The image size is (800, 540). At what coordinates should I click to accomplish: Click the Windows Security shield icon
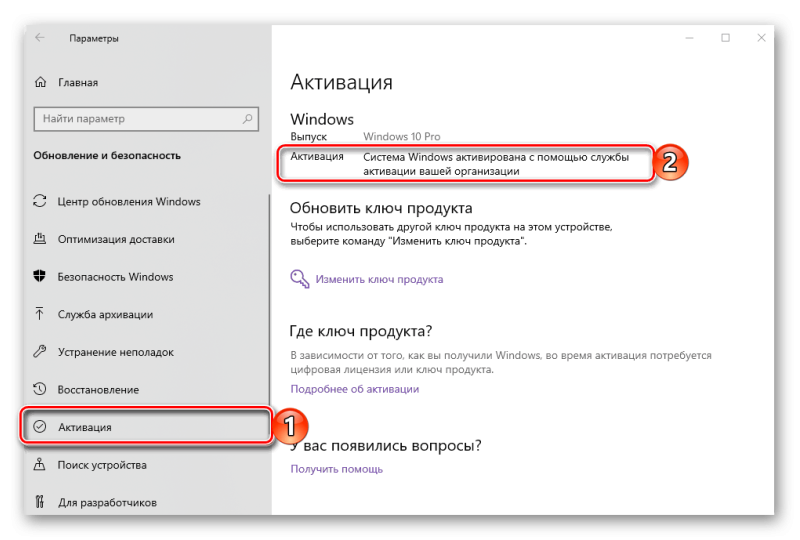40,276
